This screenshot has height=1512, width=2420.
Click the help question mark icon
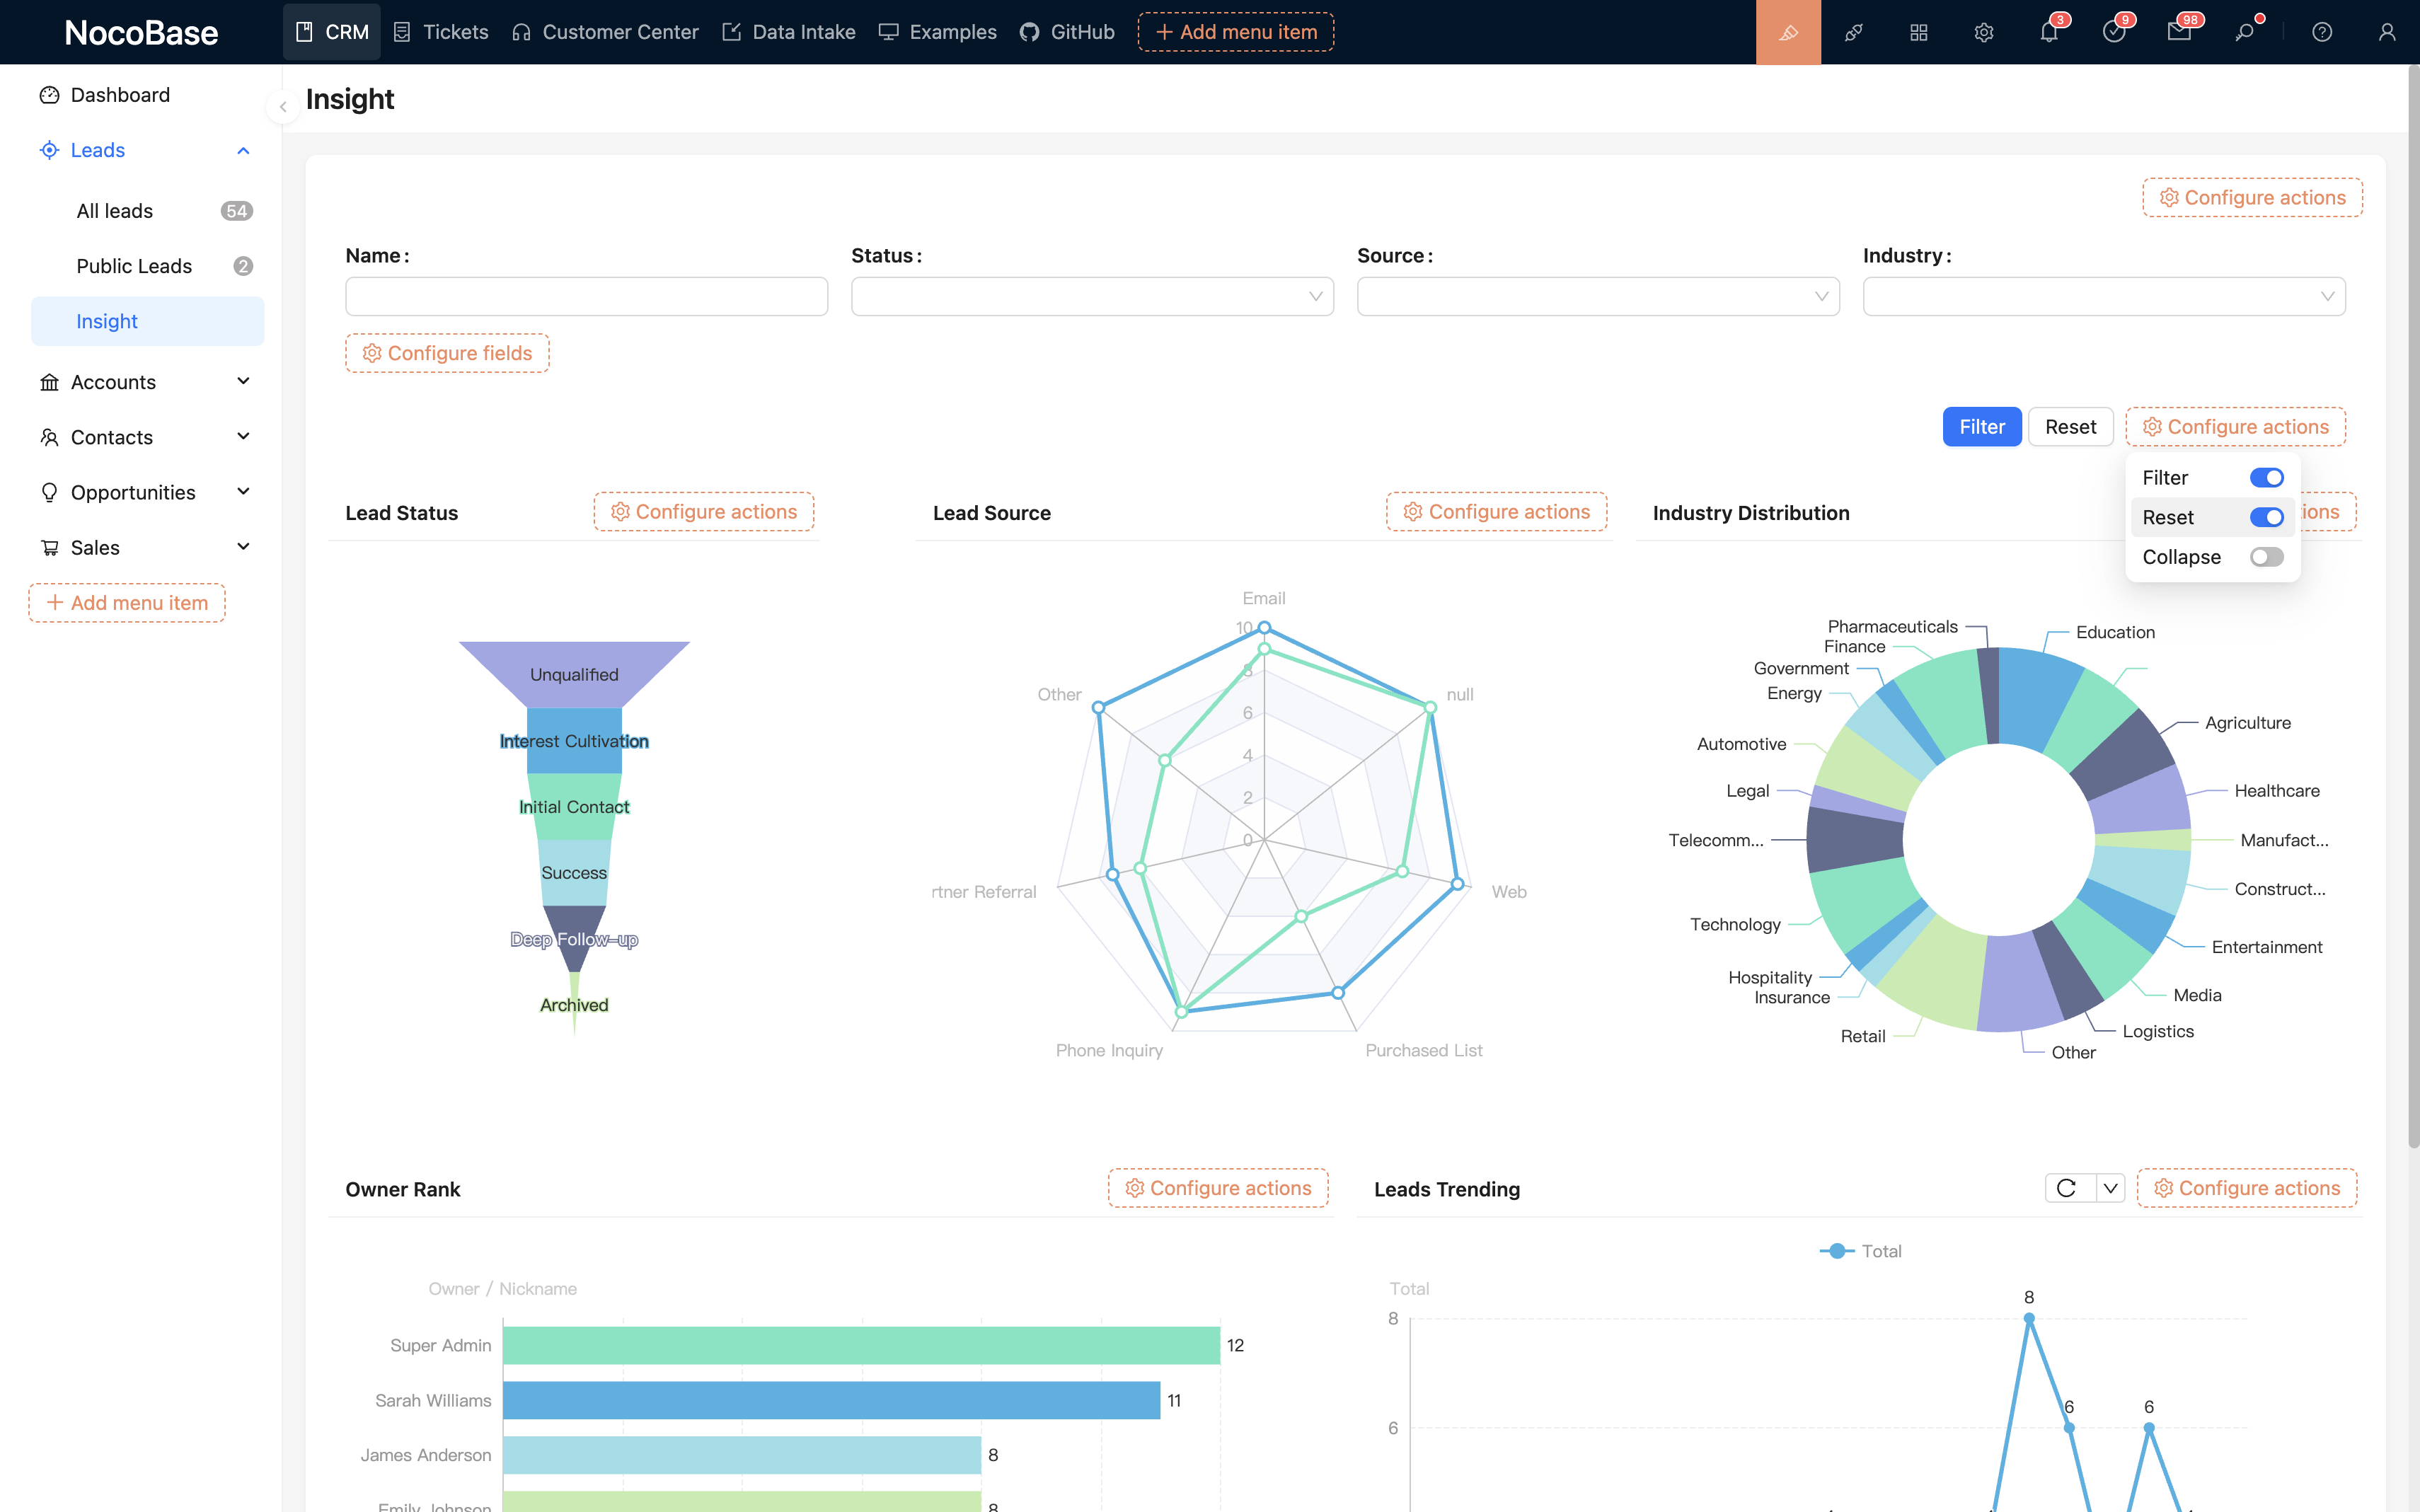(x=2322, y=32)
